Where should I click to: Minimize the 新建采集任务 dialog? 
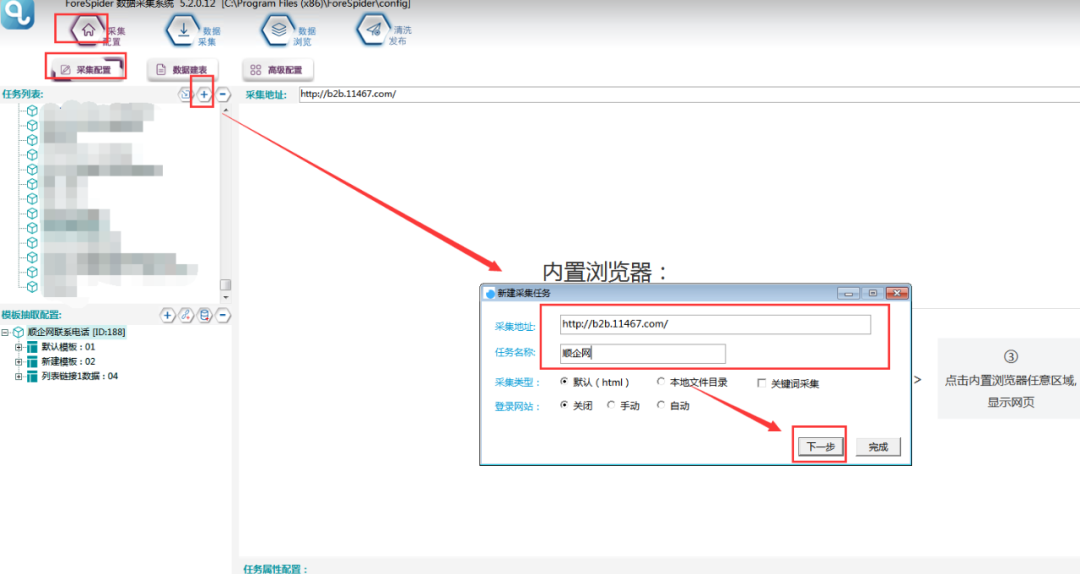coord(848,294)
